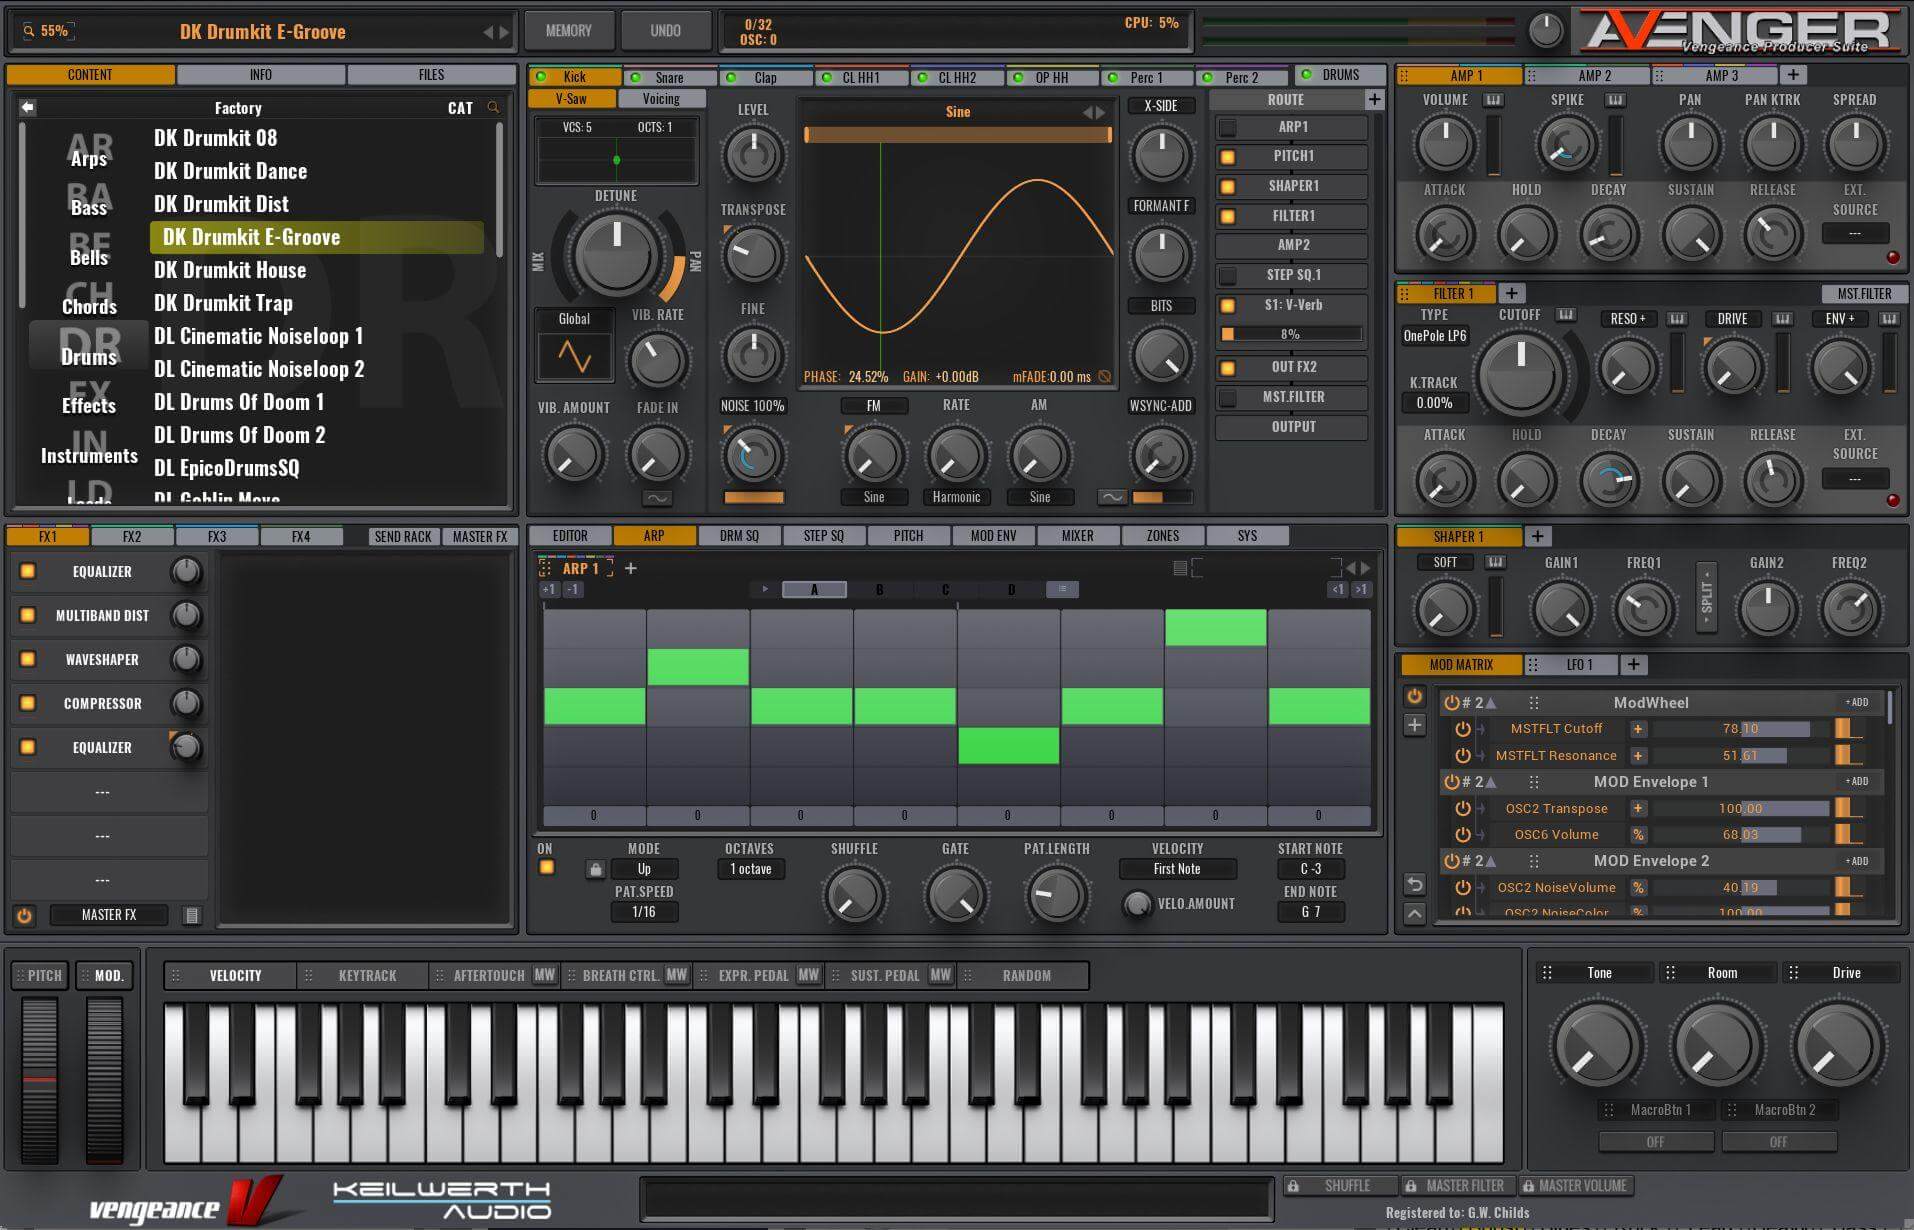Click the mod matrix add-slot plus icon

tap(1414, 725)
